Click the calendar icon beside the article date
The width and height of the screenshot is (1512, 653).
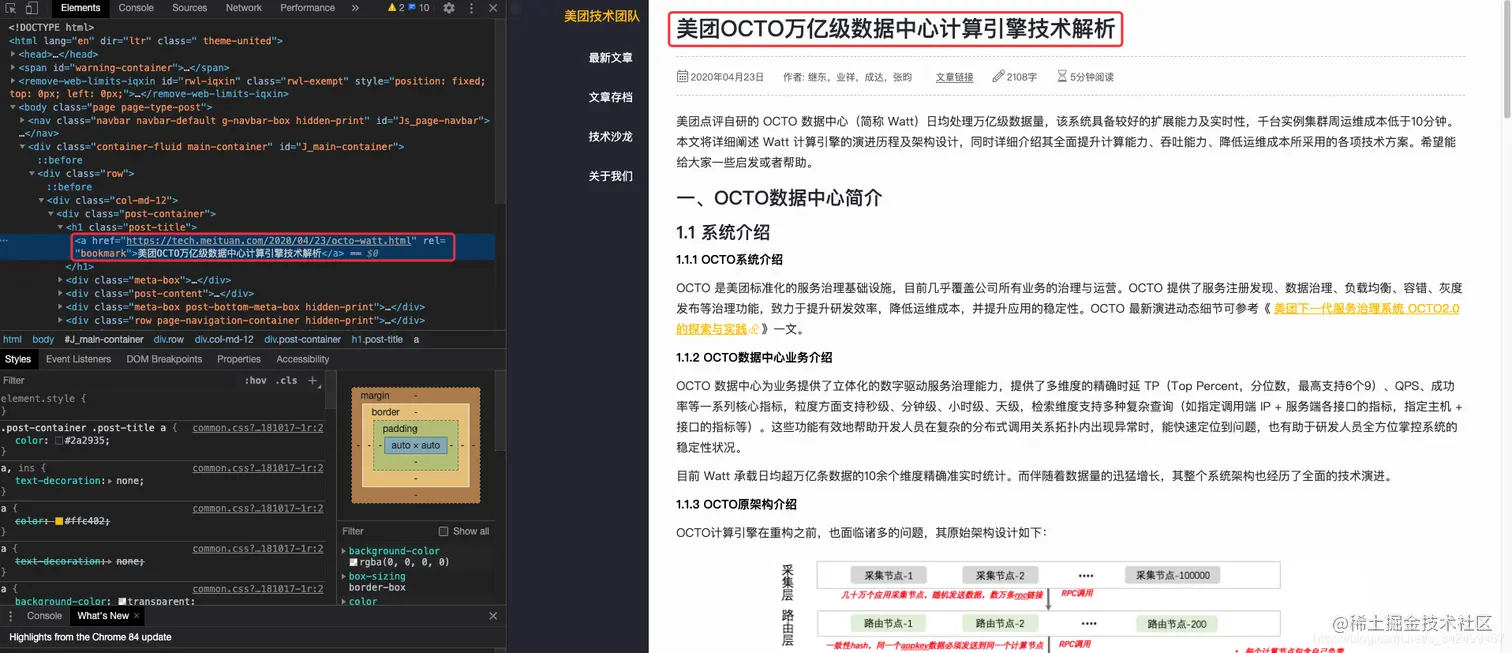click(683, 76)
